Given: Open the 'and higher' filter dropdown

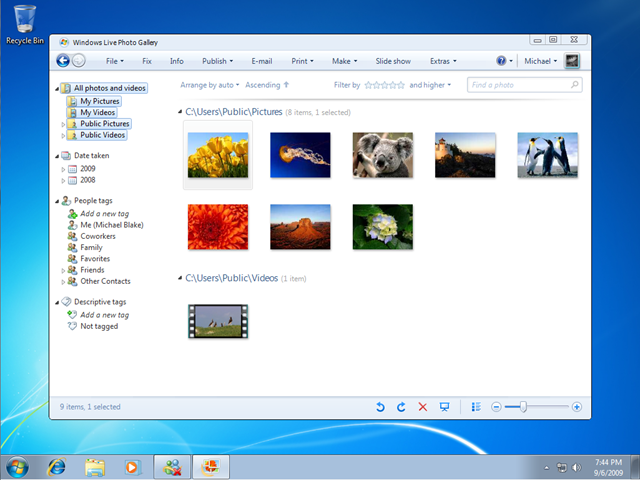Looking at the screenshot, I should pos(430,85).
